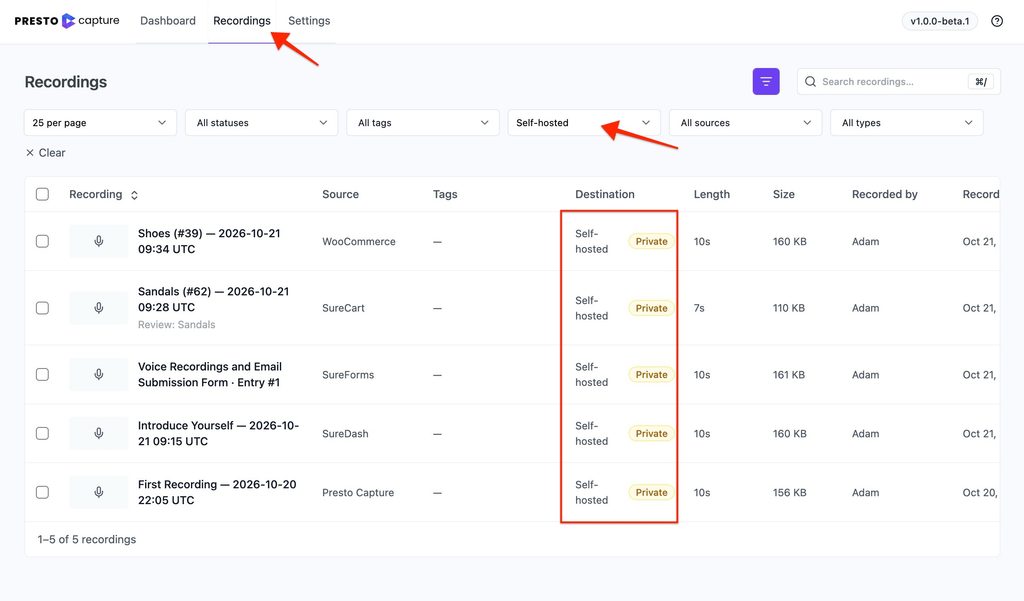Click the 1–5 of 5 recordings text
This screenshot has height=601, width=1024.
point(87,539)
